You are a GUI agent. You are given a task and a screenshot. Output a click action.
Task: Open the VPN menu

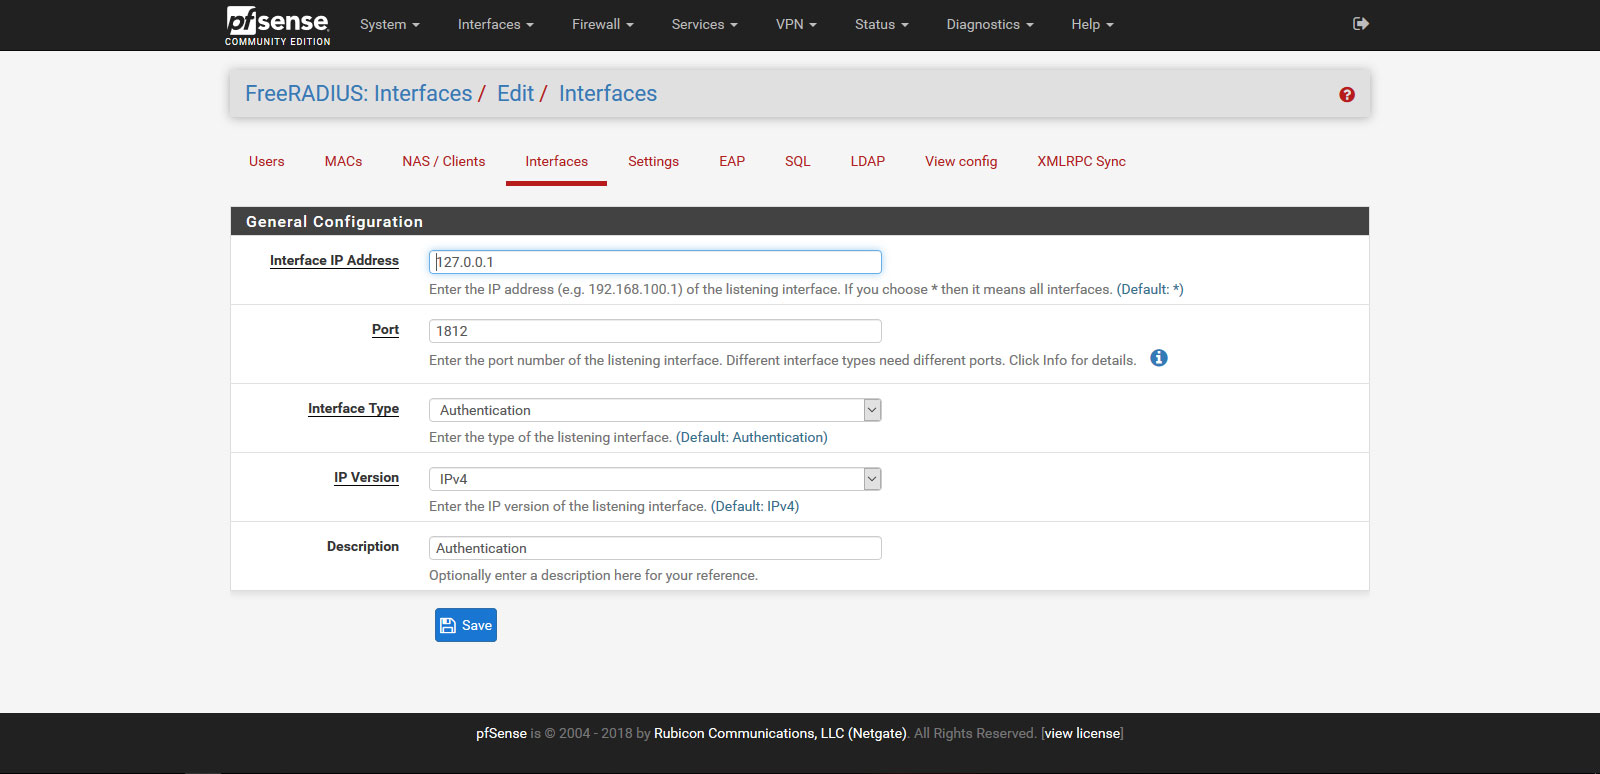(797, 24)
